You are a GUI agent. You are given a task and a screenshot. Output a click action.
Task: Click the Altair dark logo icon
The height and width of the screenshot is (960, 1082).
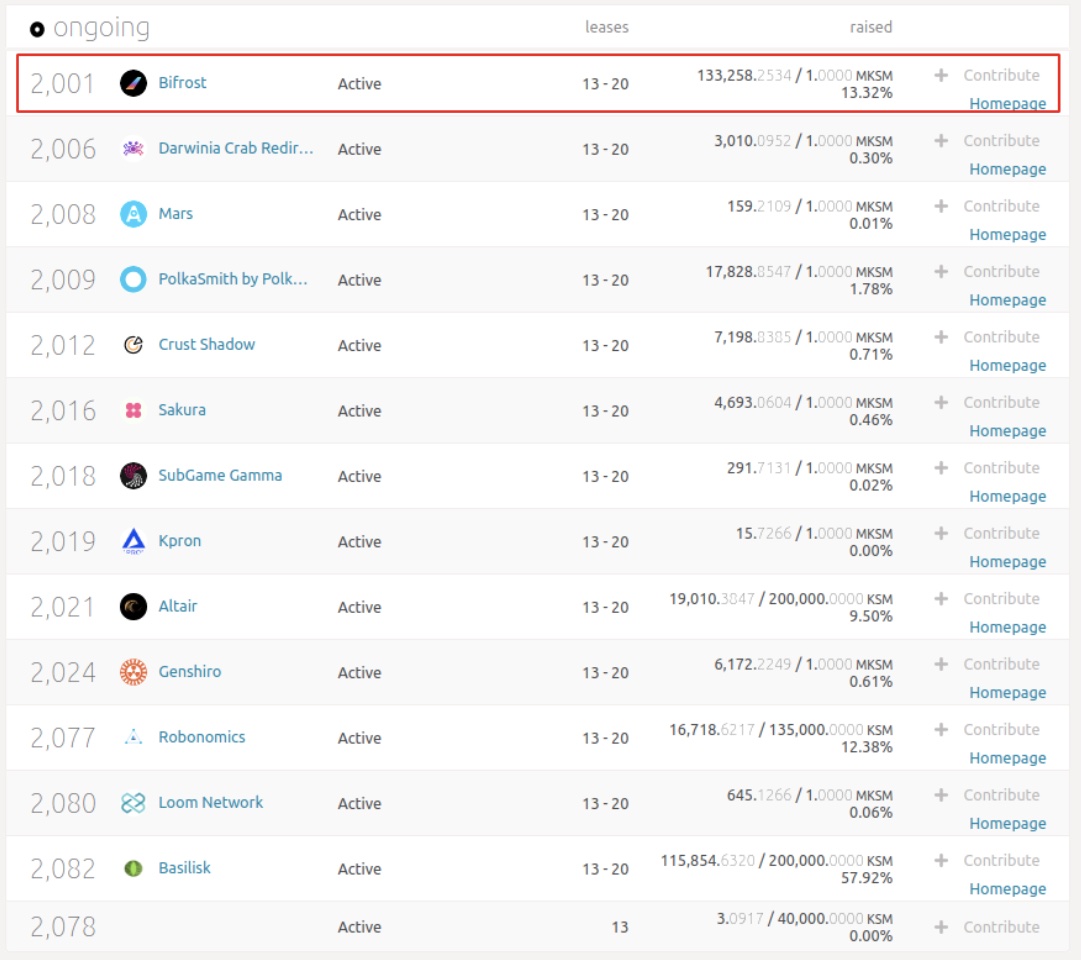coord(133,607)
